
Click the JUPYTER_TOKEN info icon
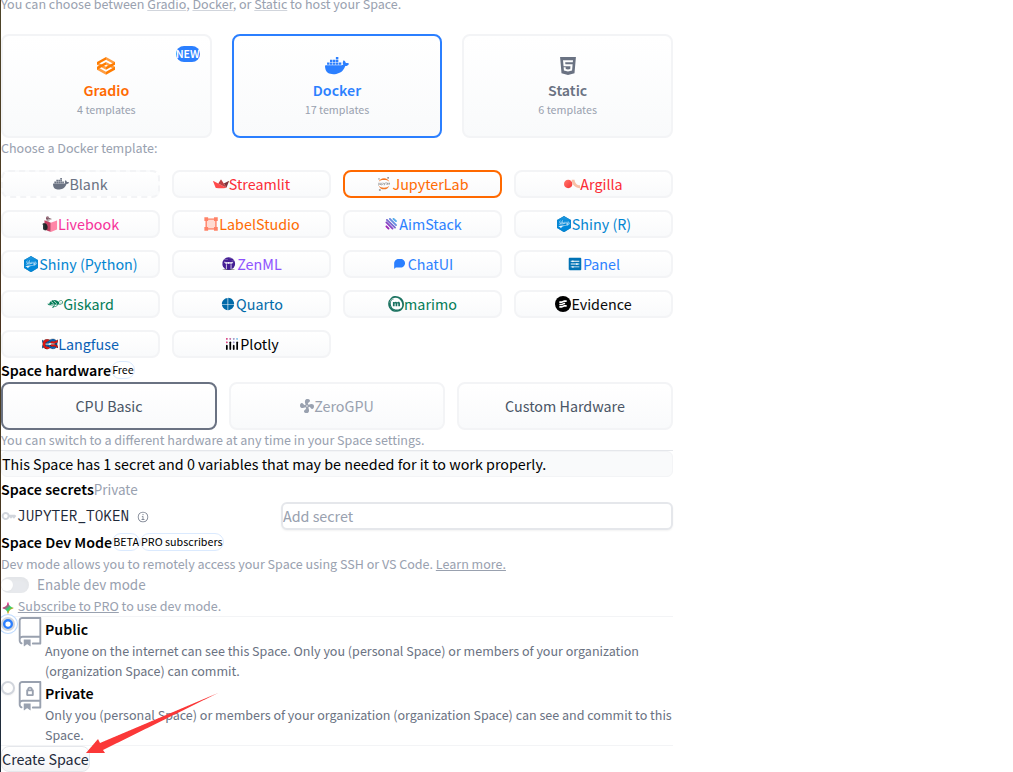(x=143, y=517)
